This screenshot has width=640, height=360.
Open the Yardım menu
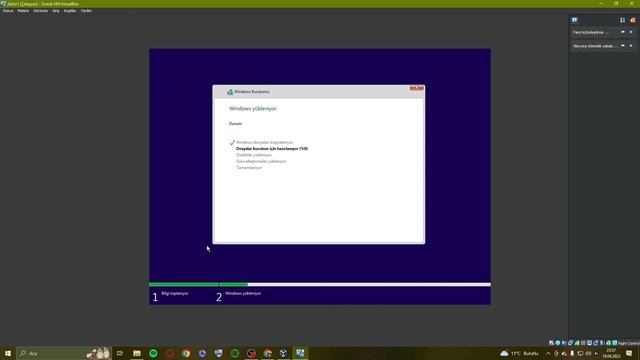click(86, 11)
